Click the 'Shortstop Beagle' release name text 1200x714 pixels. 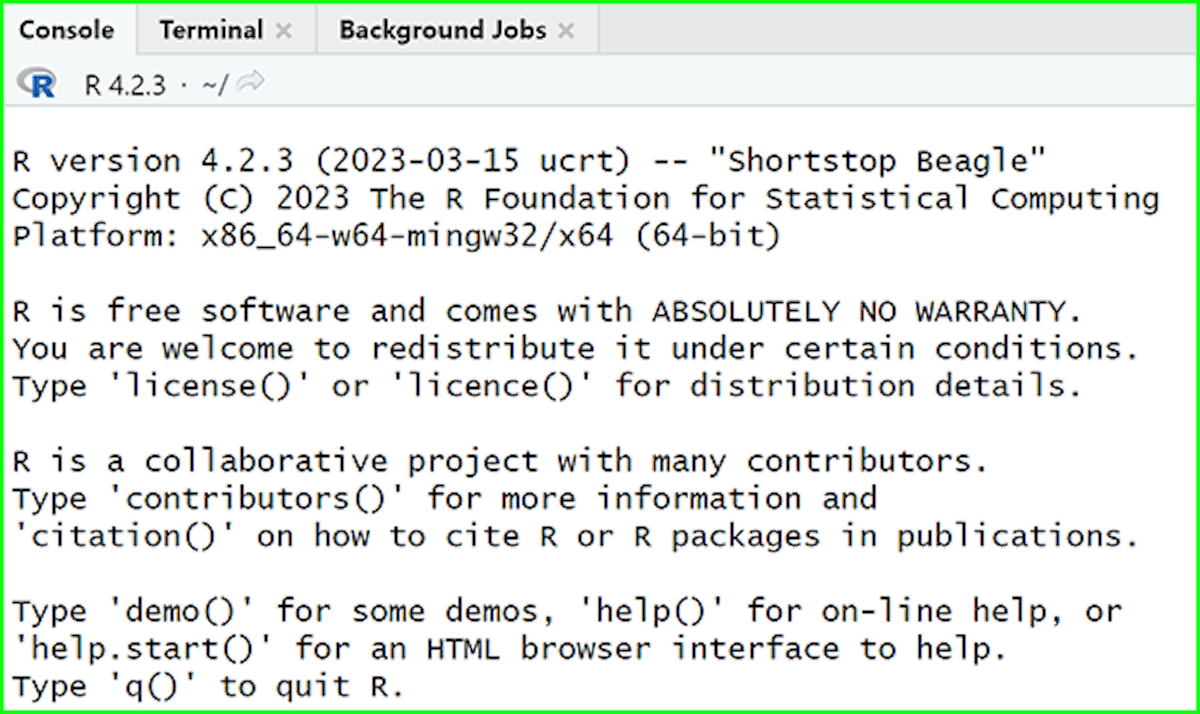(x=880, y=160)
